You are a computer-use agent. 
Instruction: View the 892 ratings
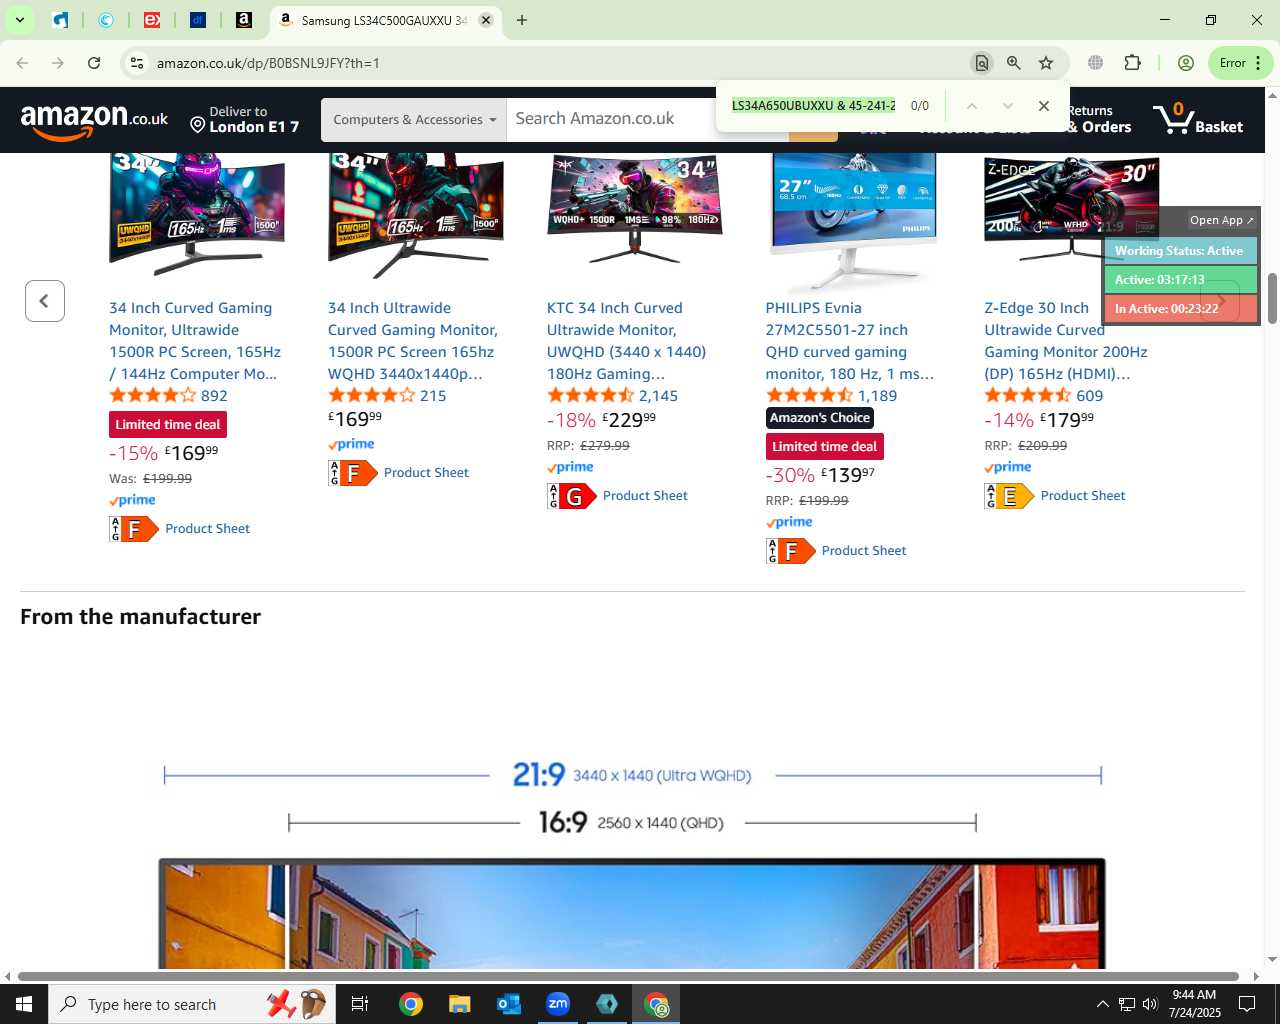(214, 396)
